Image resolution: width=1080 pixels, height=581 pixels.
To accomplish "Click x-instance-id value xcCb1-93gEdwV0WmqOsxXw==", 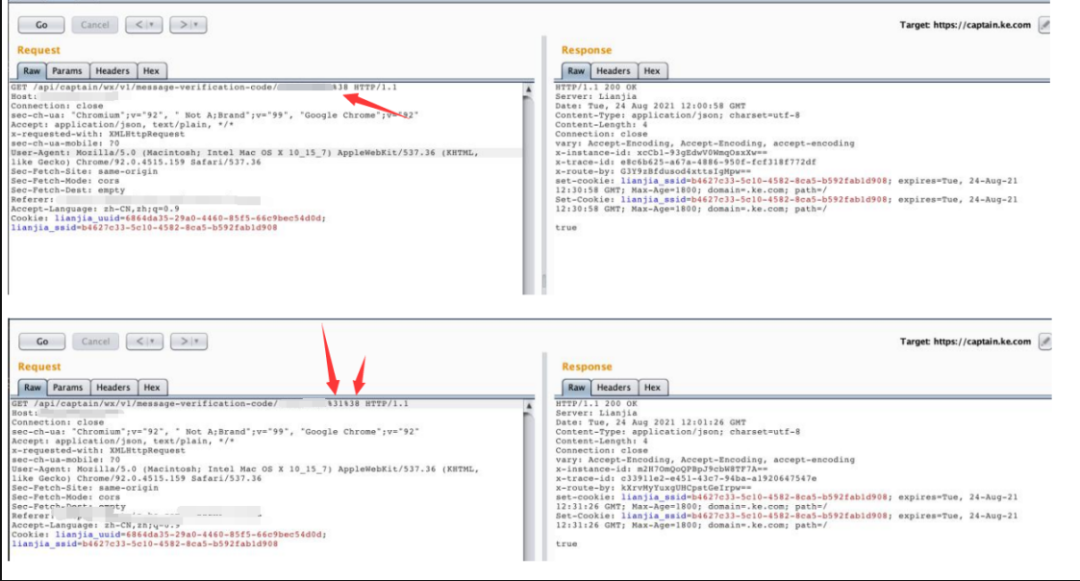I will pyautogui.click(x=701, y=153).
